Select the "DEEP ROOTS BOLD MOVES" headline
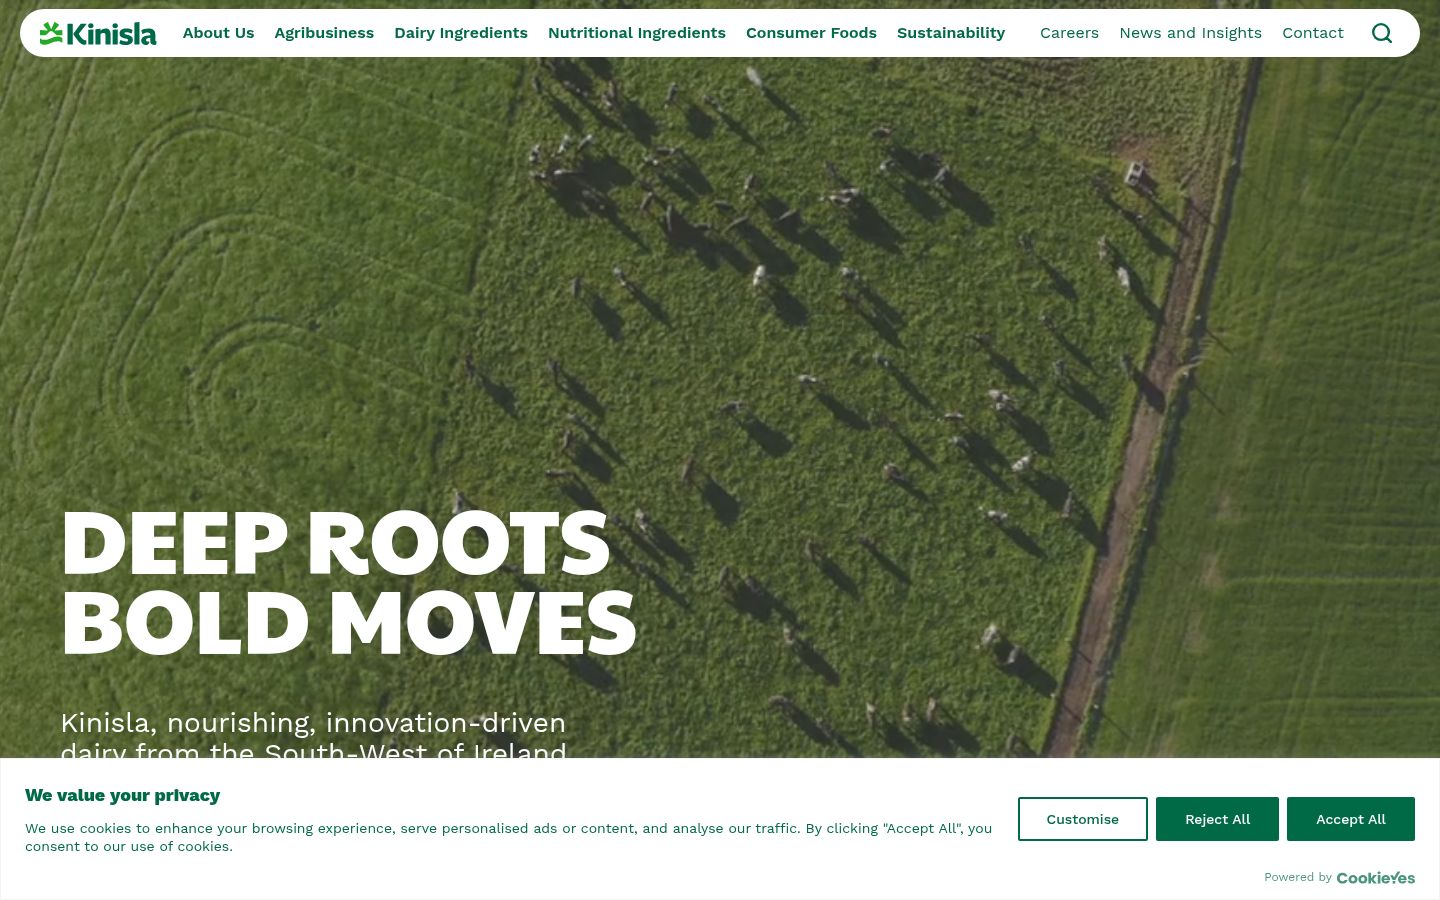The width and height of the screenshot is (1440, 900). point(348,583)
